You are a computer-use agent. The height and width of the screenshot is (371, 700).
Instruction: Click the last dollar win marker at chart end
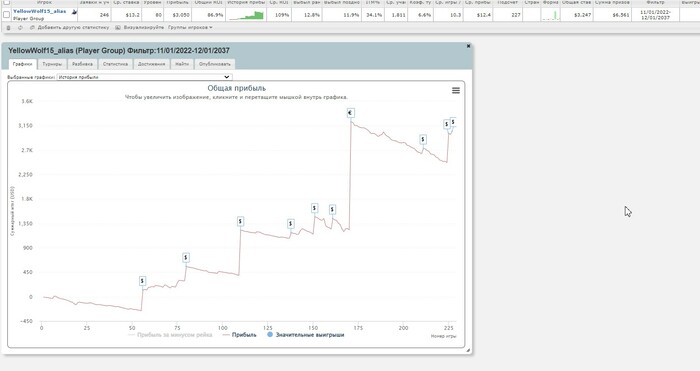coord(454,122)
